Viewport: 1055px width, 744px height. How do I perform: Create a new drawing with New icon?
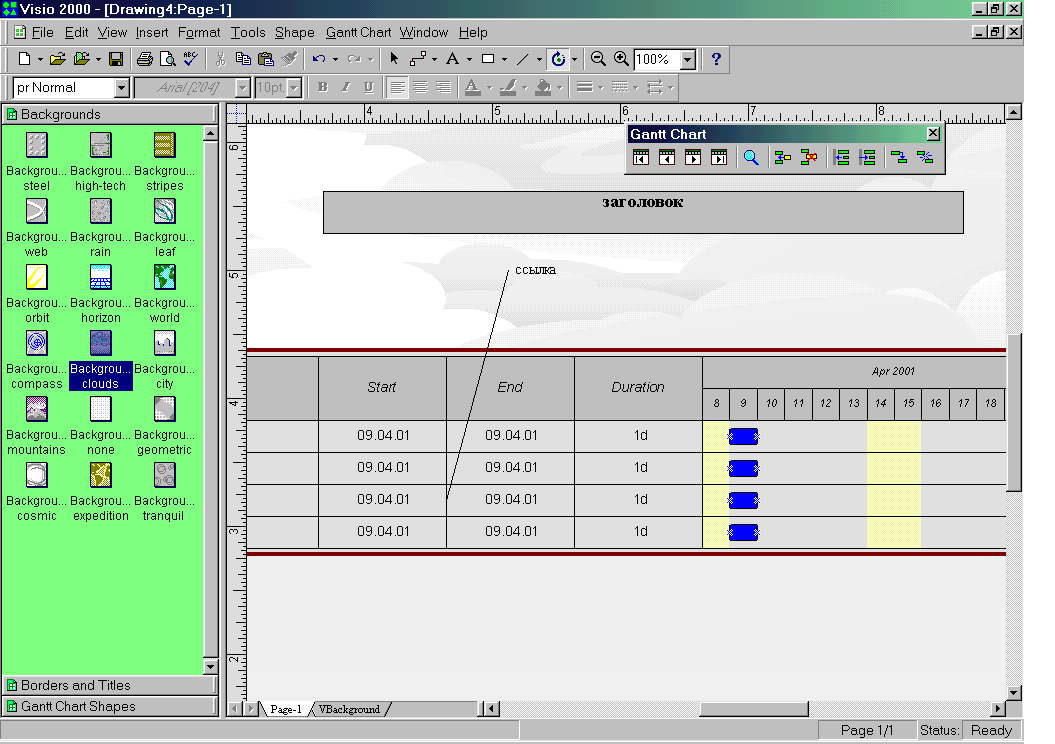tap(24, 59)
